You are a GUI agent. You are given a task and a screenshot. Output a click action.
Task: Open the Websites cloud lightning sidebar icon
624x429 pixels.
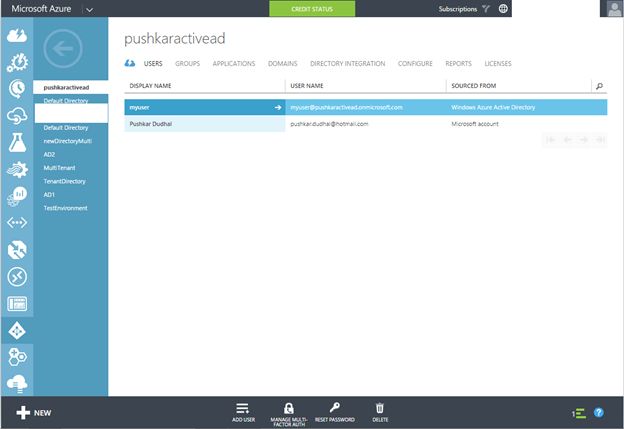(17, 36)
